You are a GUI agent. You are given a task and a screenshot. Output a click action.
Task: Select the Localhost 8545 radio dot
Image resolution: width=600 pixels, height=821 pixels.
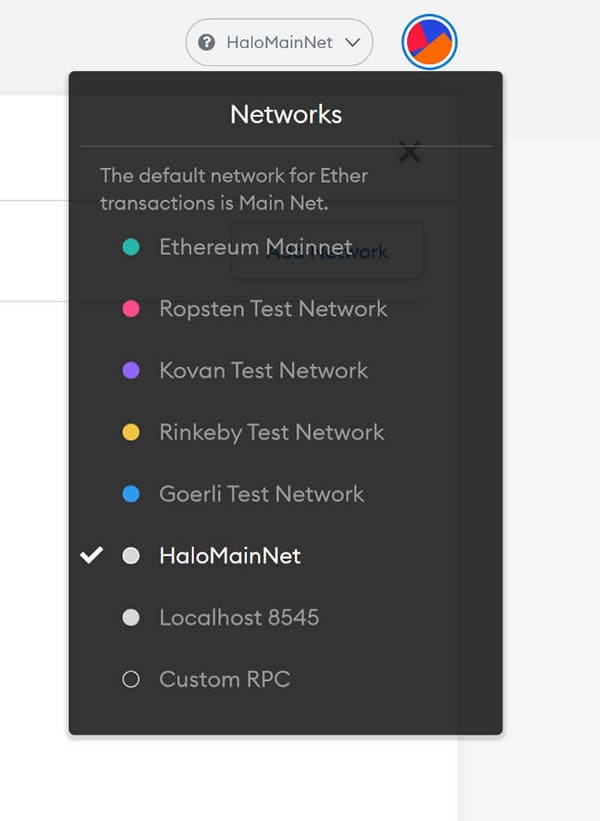click(131, 617)
